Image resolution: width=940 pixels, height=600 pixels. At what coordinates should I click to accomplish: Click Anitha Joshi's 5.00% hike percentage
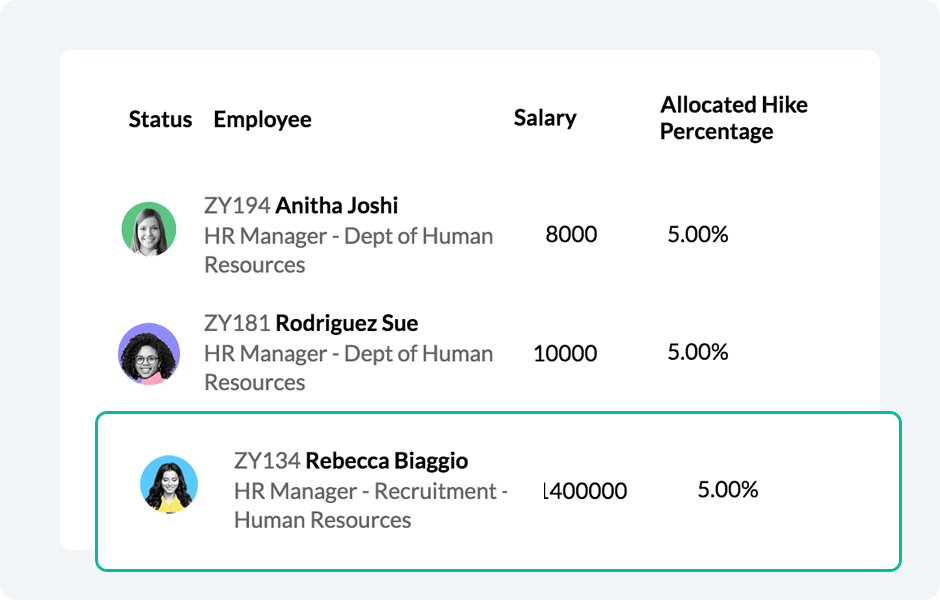click(698, 235)
